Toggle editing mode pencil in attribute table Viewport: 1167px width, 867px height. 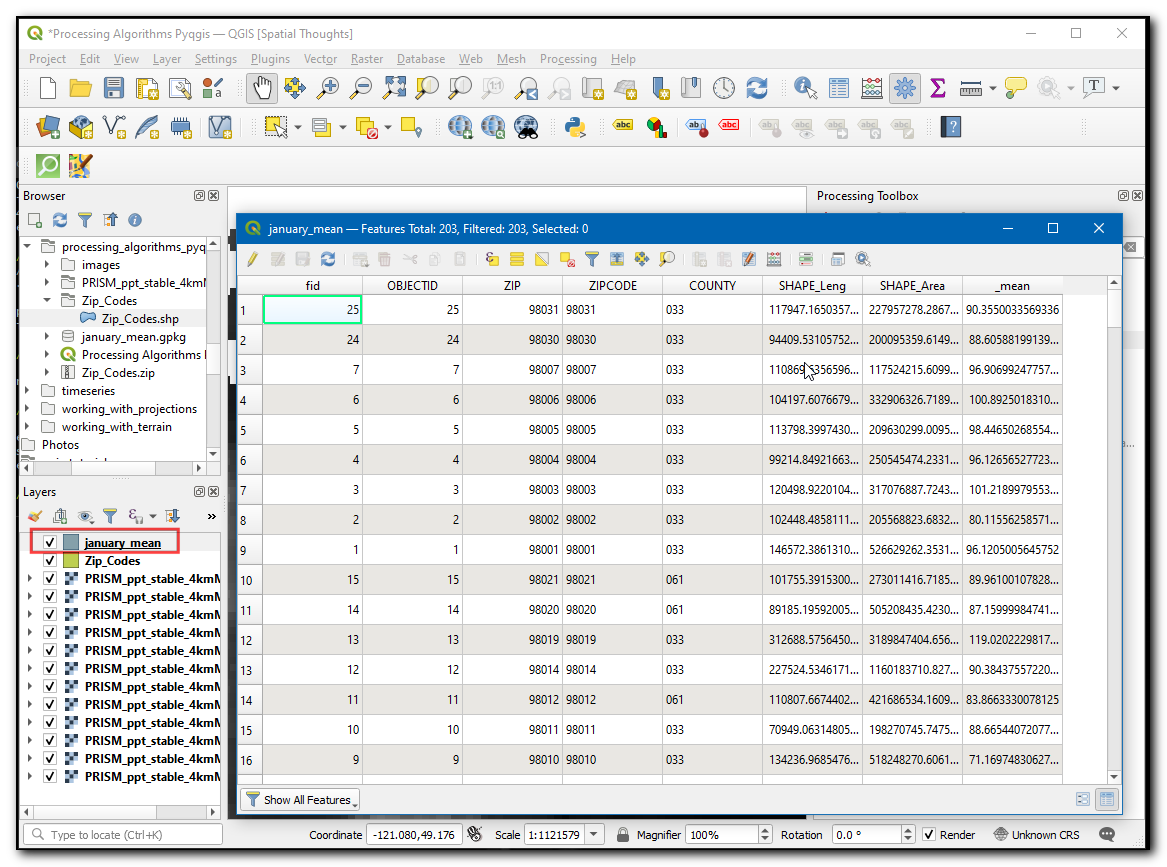pos(252,260)
